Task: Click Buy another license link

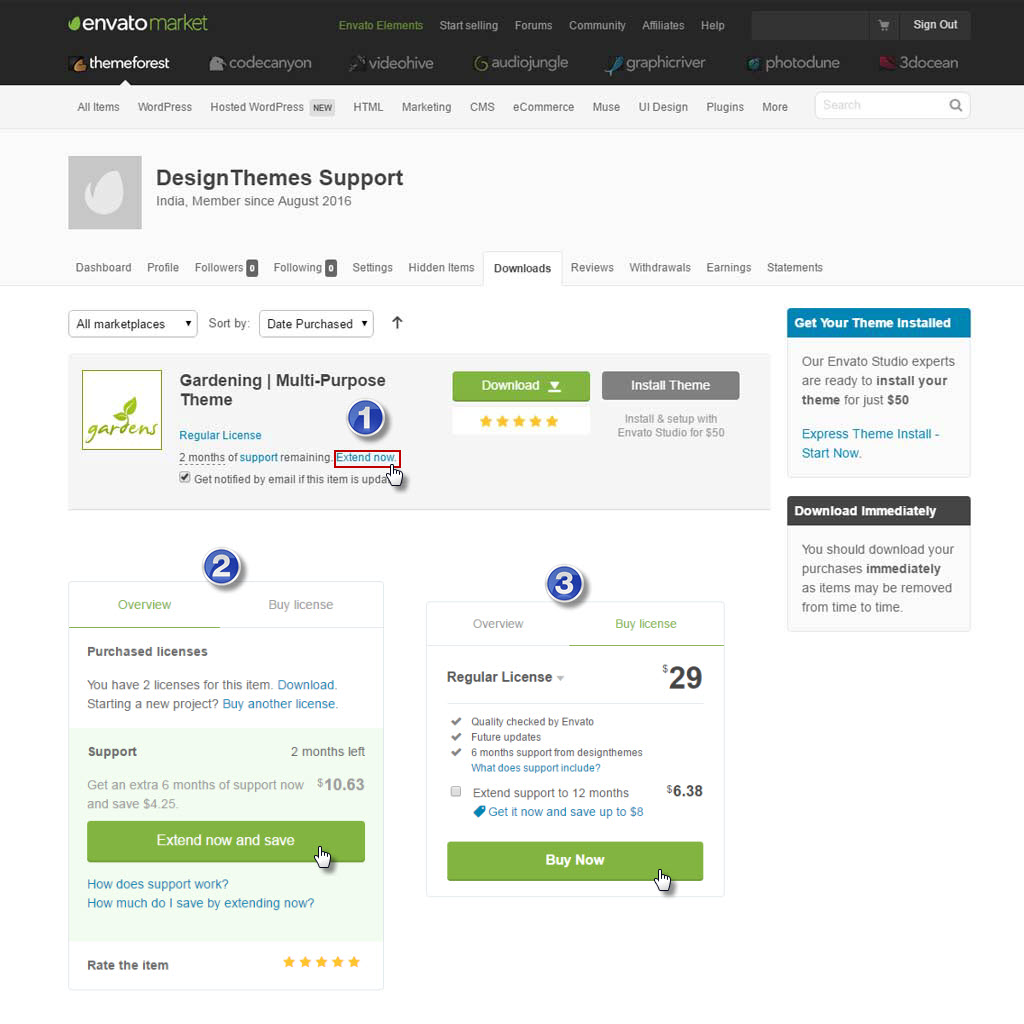Action: 279,704
